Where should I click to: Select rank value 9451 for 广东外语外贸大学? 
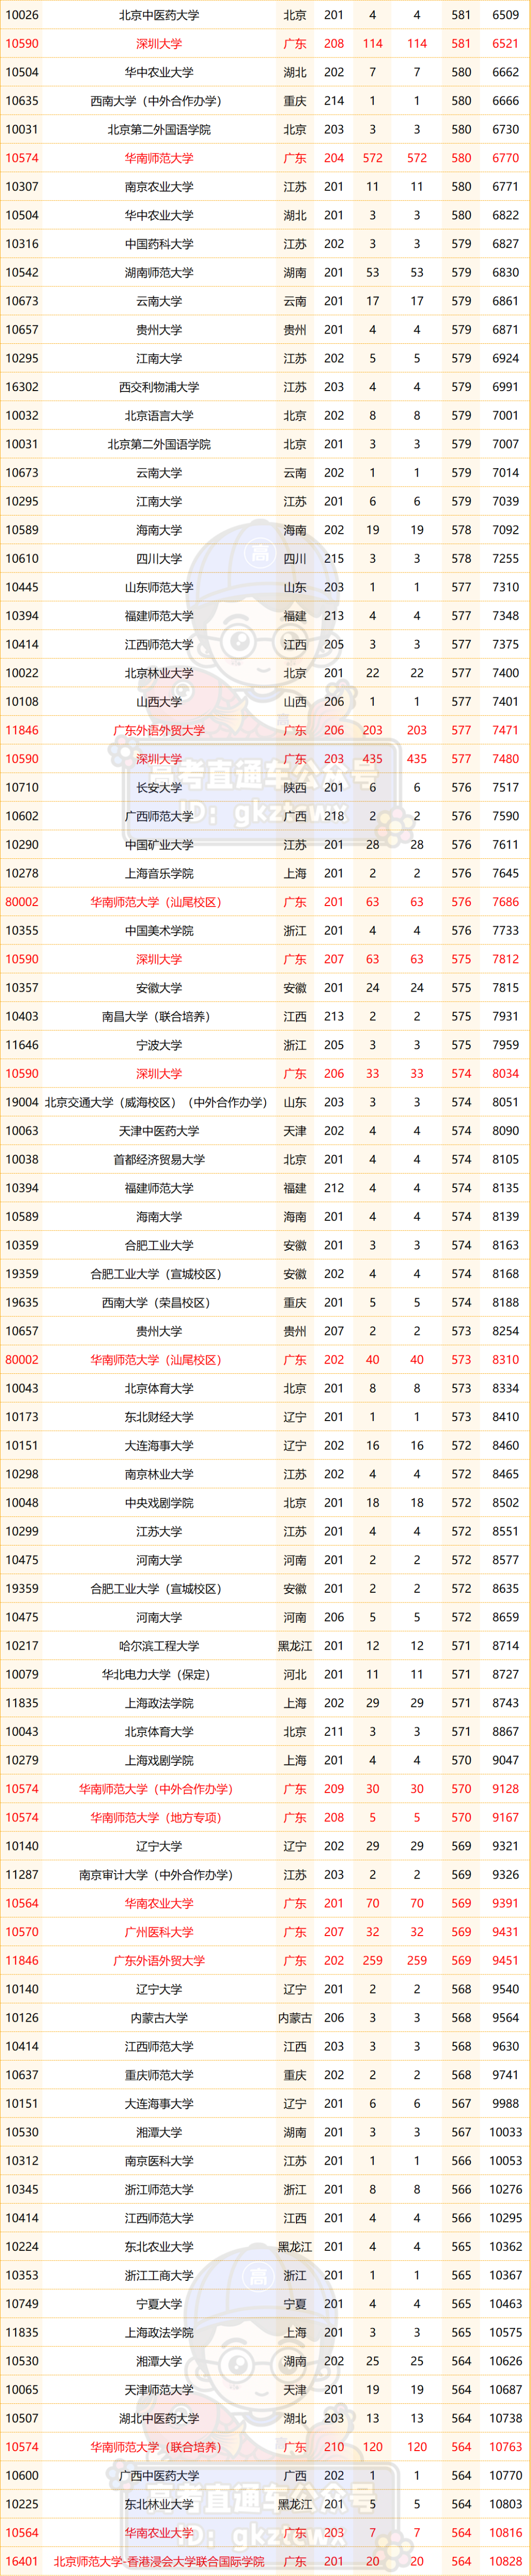[505, 1961]
